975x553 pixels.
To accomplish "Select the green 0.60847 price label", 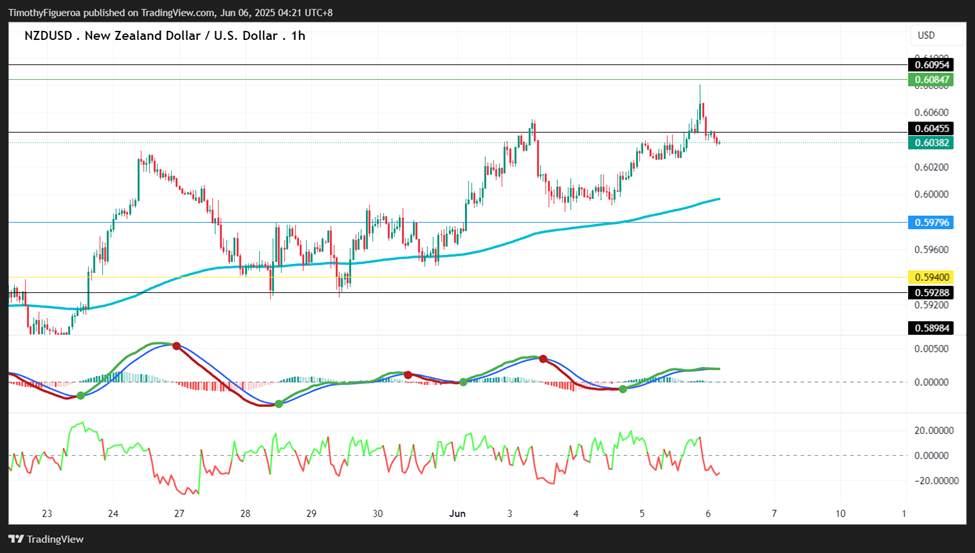I will (930, 80).
